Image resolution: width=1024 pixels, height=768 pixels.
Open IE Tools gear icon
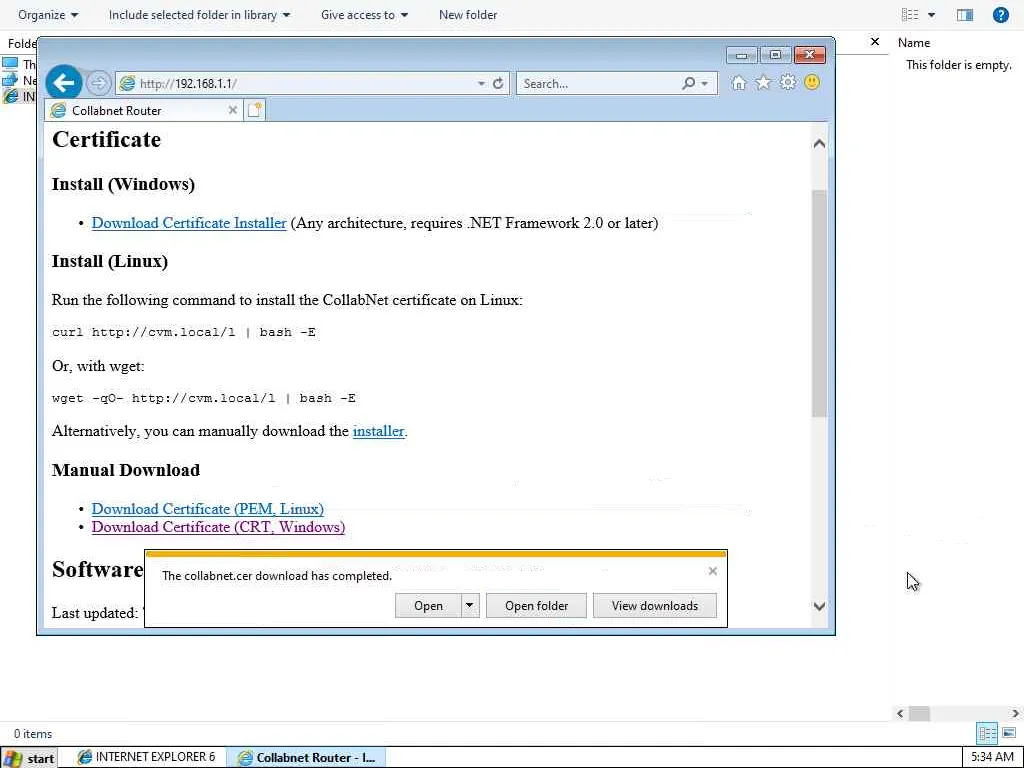[788, 83]
